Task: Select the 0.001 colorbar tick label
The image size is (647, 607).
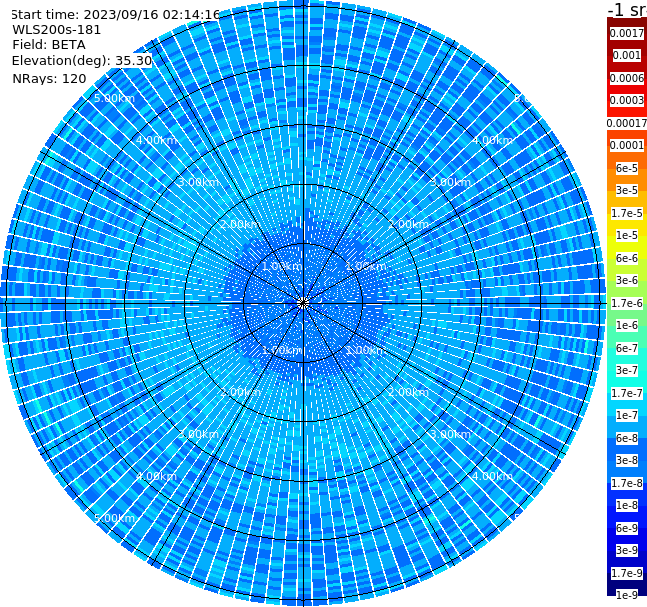Action: (x=627, y=55)
